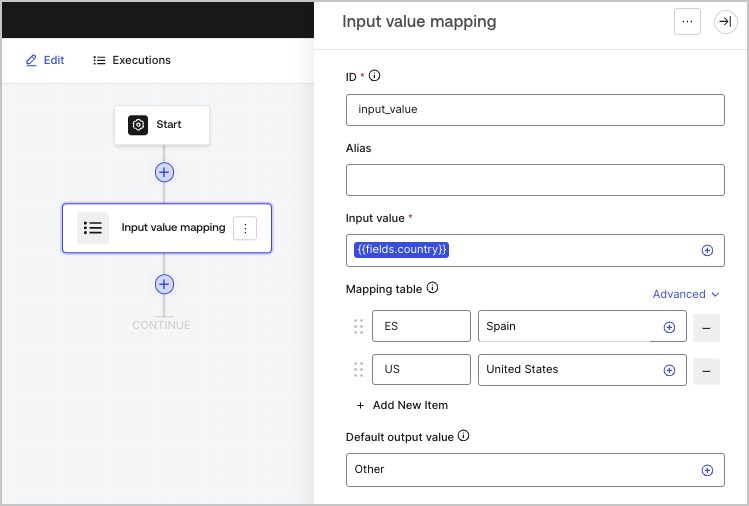This screenshot has width=749, height=506.
Task: Collapse the Input value mapping side panel
Action: [726, 22]
